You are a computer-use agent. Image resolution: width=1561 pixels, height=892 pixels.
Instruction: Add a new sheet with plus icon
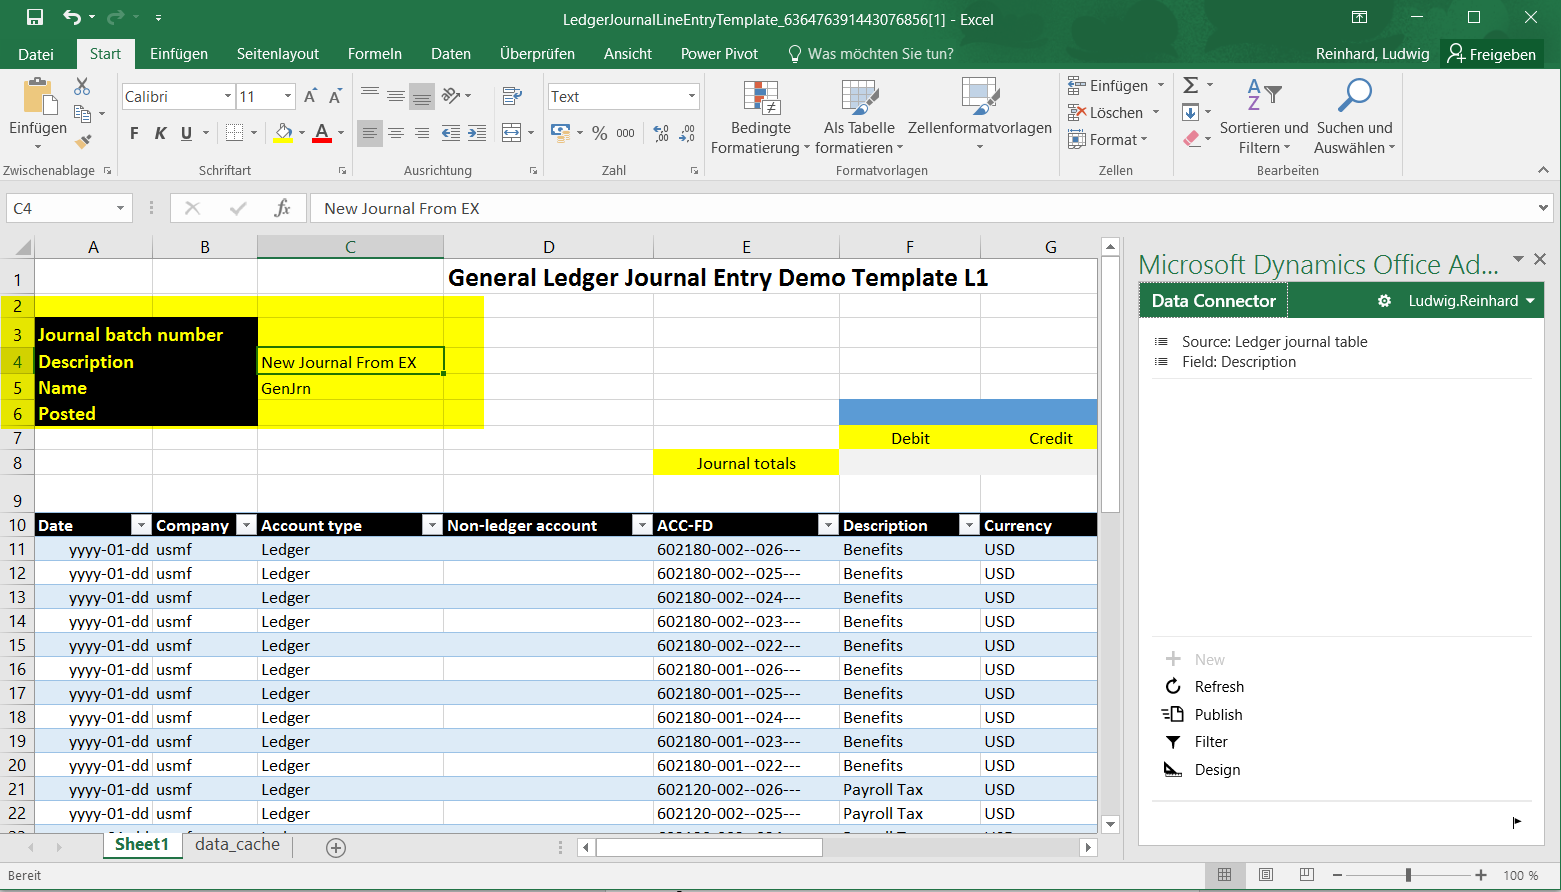336,848
